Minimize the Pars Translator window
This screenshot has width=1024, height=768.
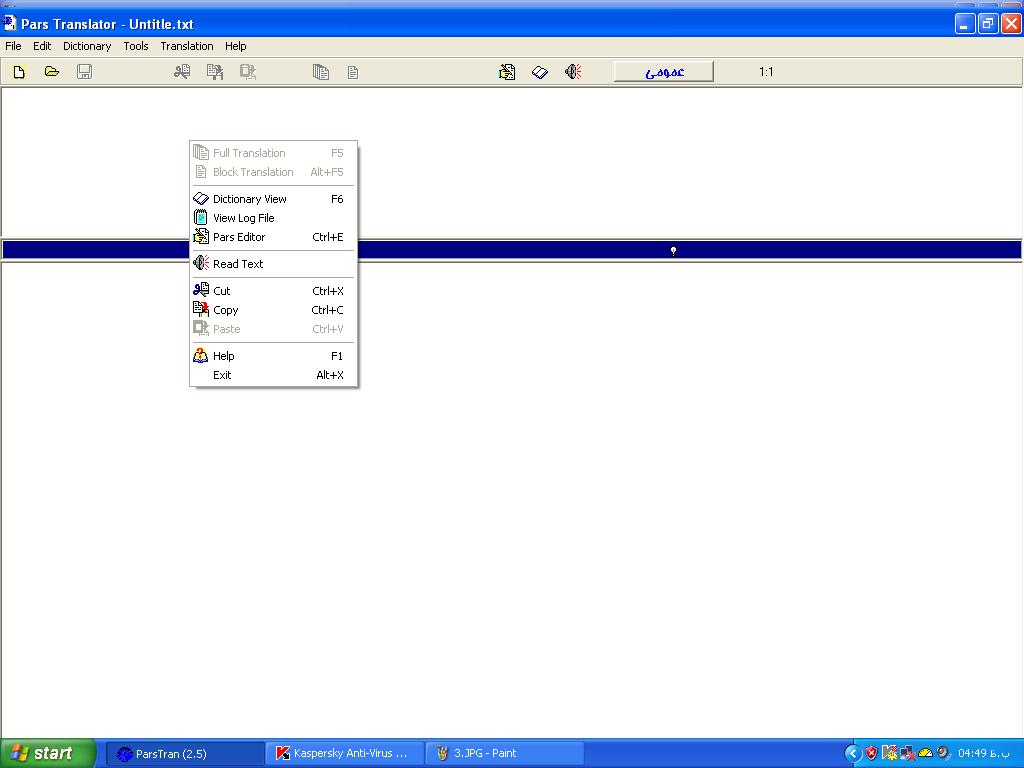[x=965, y=24]
